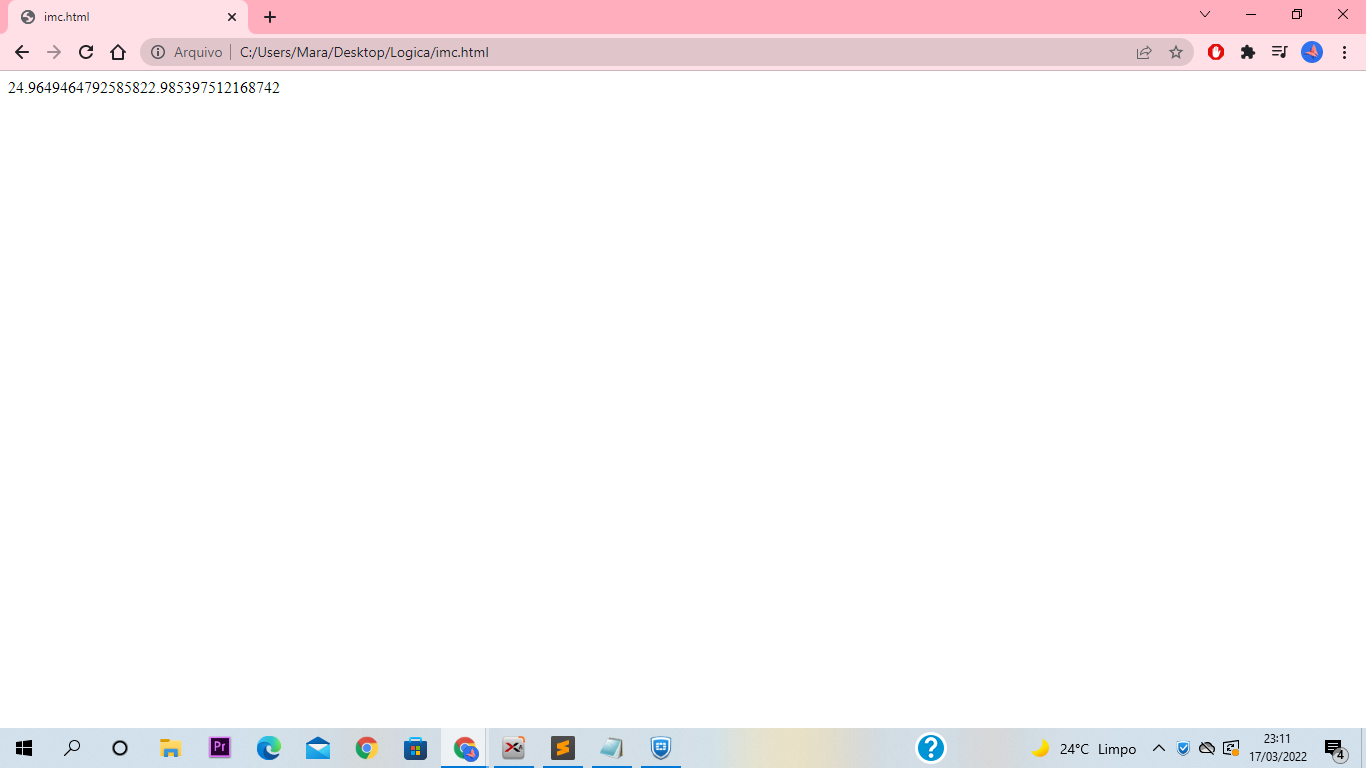Screen dimensions: 1366x768
Task: Minimize the Chrome window
Action: tap(1251, 14)
